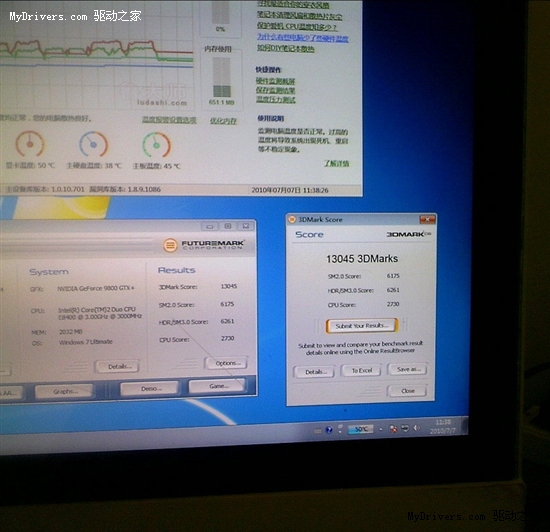Open system Details in 3DMark06 main window
The width and height of the screenshot is (550, 532).
click(x=118, y=366)
